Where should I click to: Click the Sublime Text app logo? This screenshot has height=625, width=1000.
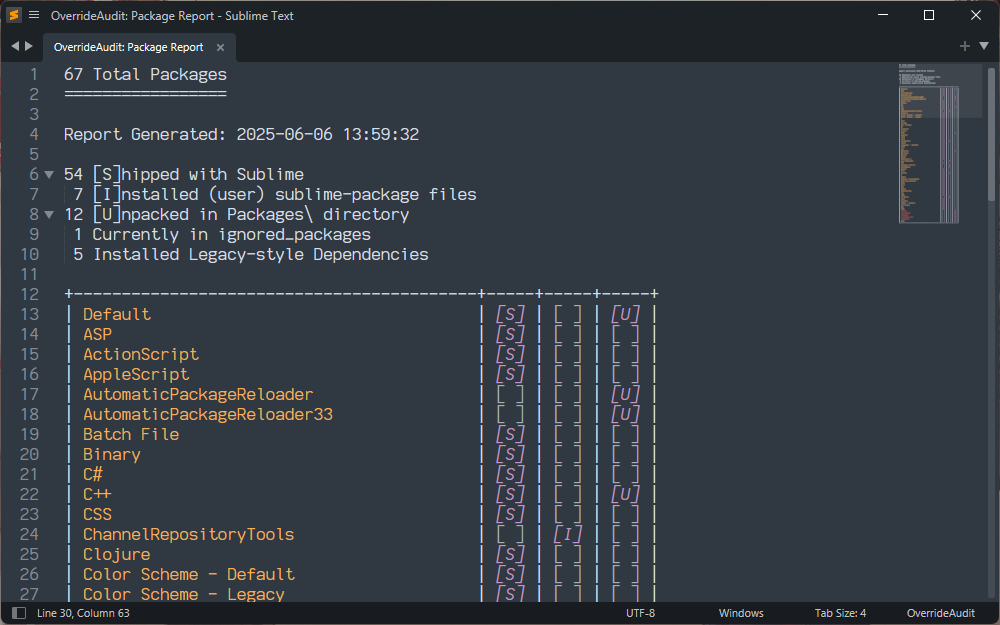14,15
